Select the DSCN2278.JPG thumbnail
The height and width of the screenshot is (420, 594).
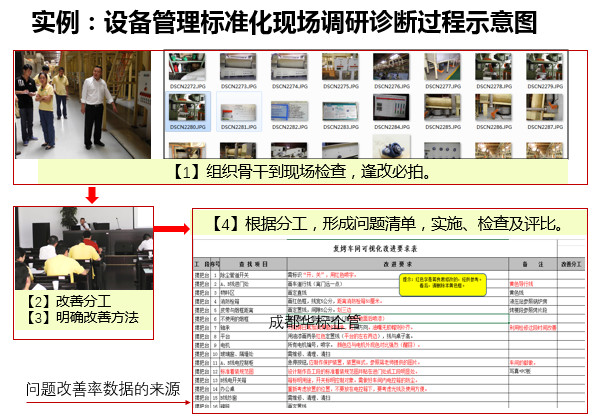494,67
